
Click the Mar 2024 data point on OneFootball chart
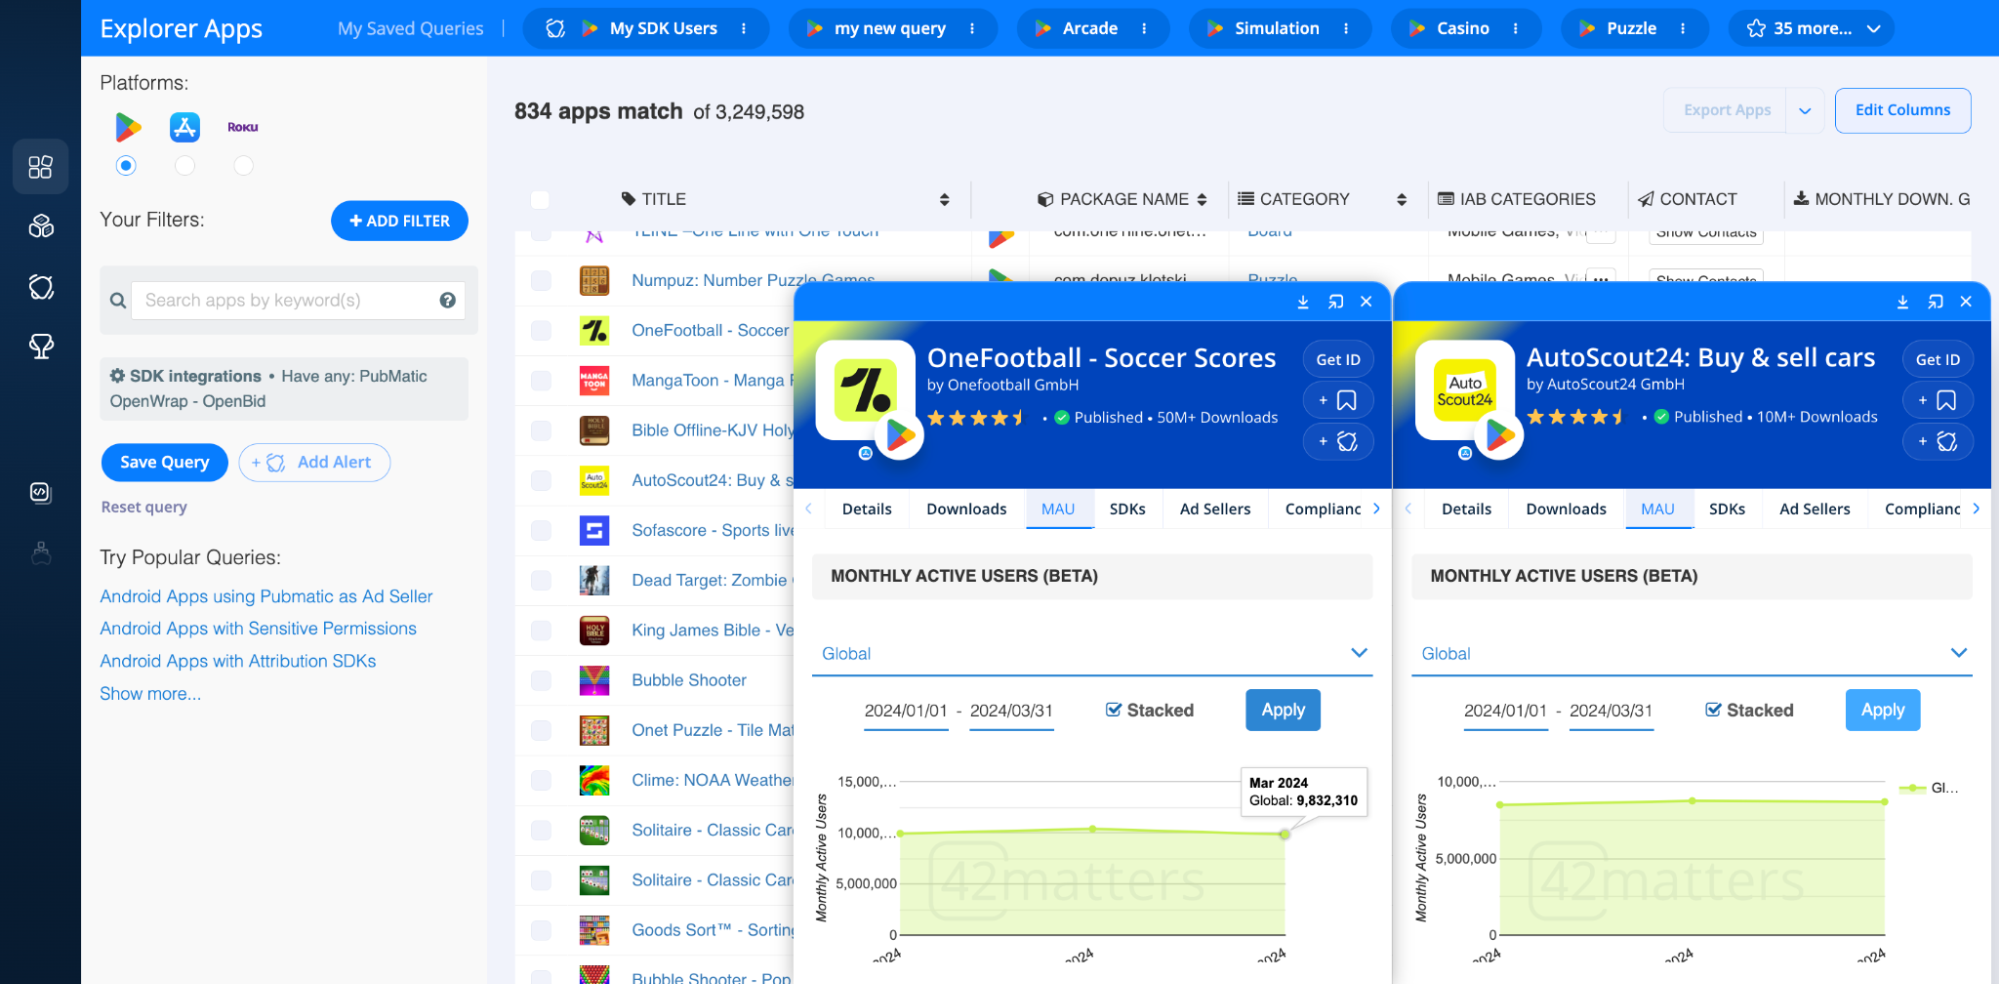1285,834
